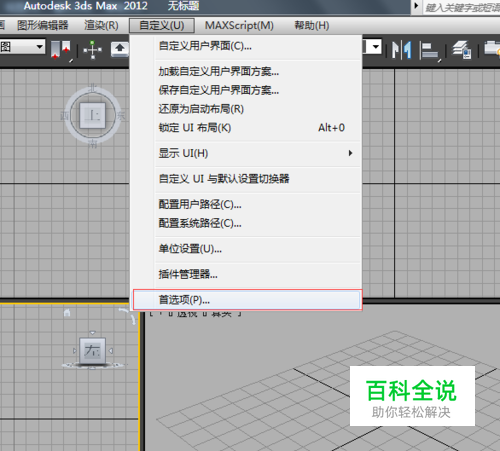Click ViewCube compass 南 label

coord(92,144)
